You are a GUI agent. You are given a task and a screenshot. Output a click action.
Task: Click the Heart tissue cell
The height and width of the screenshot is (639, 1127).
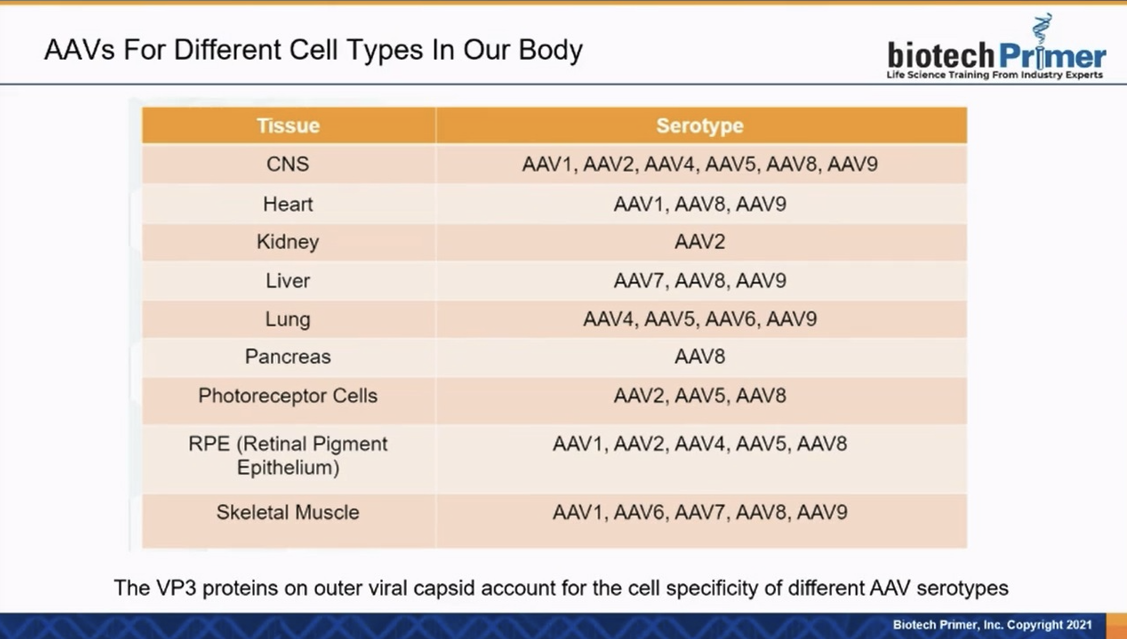tap(288, 204)
